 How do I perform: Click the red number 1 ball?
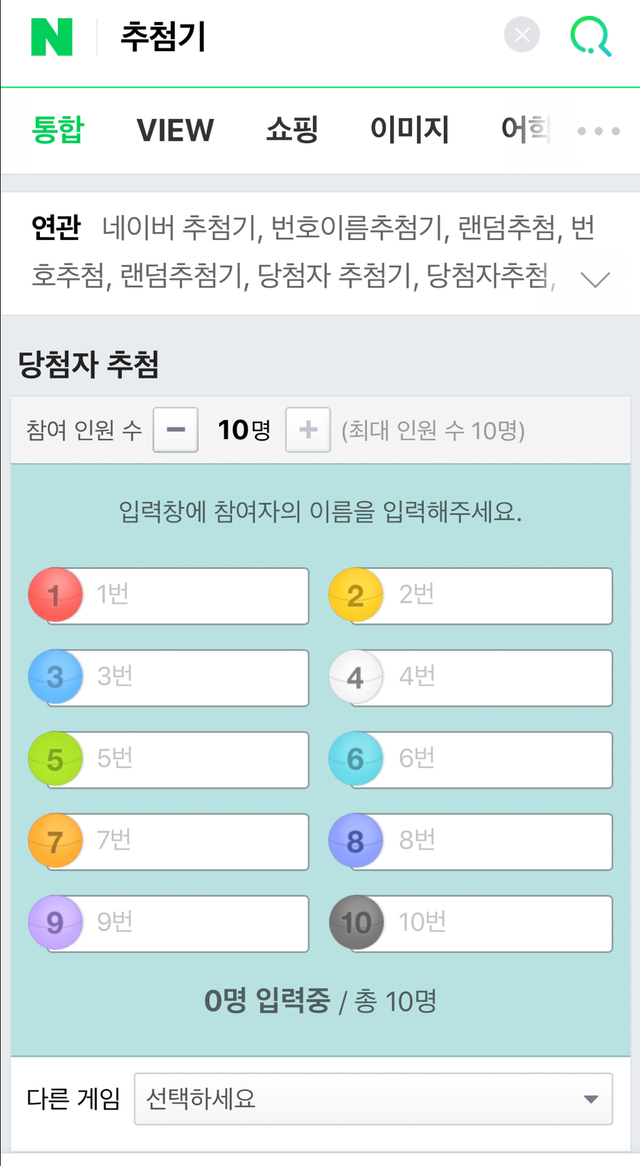(x=54, y=596)
